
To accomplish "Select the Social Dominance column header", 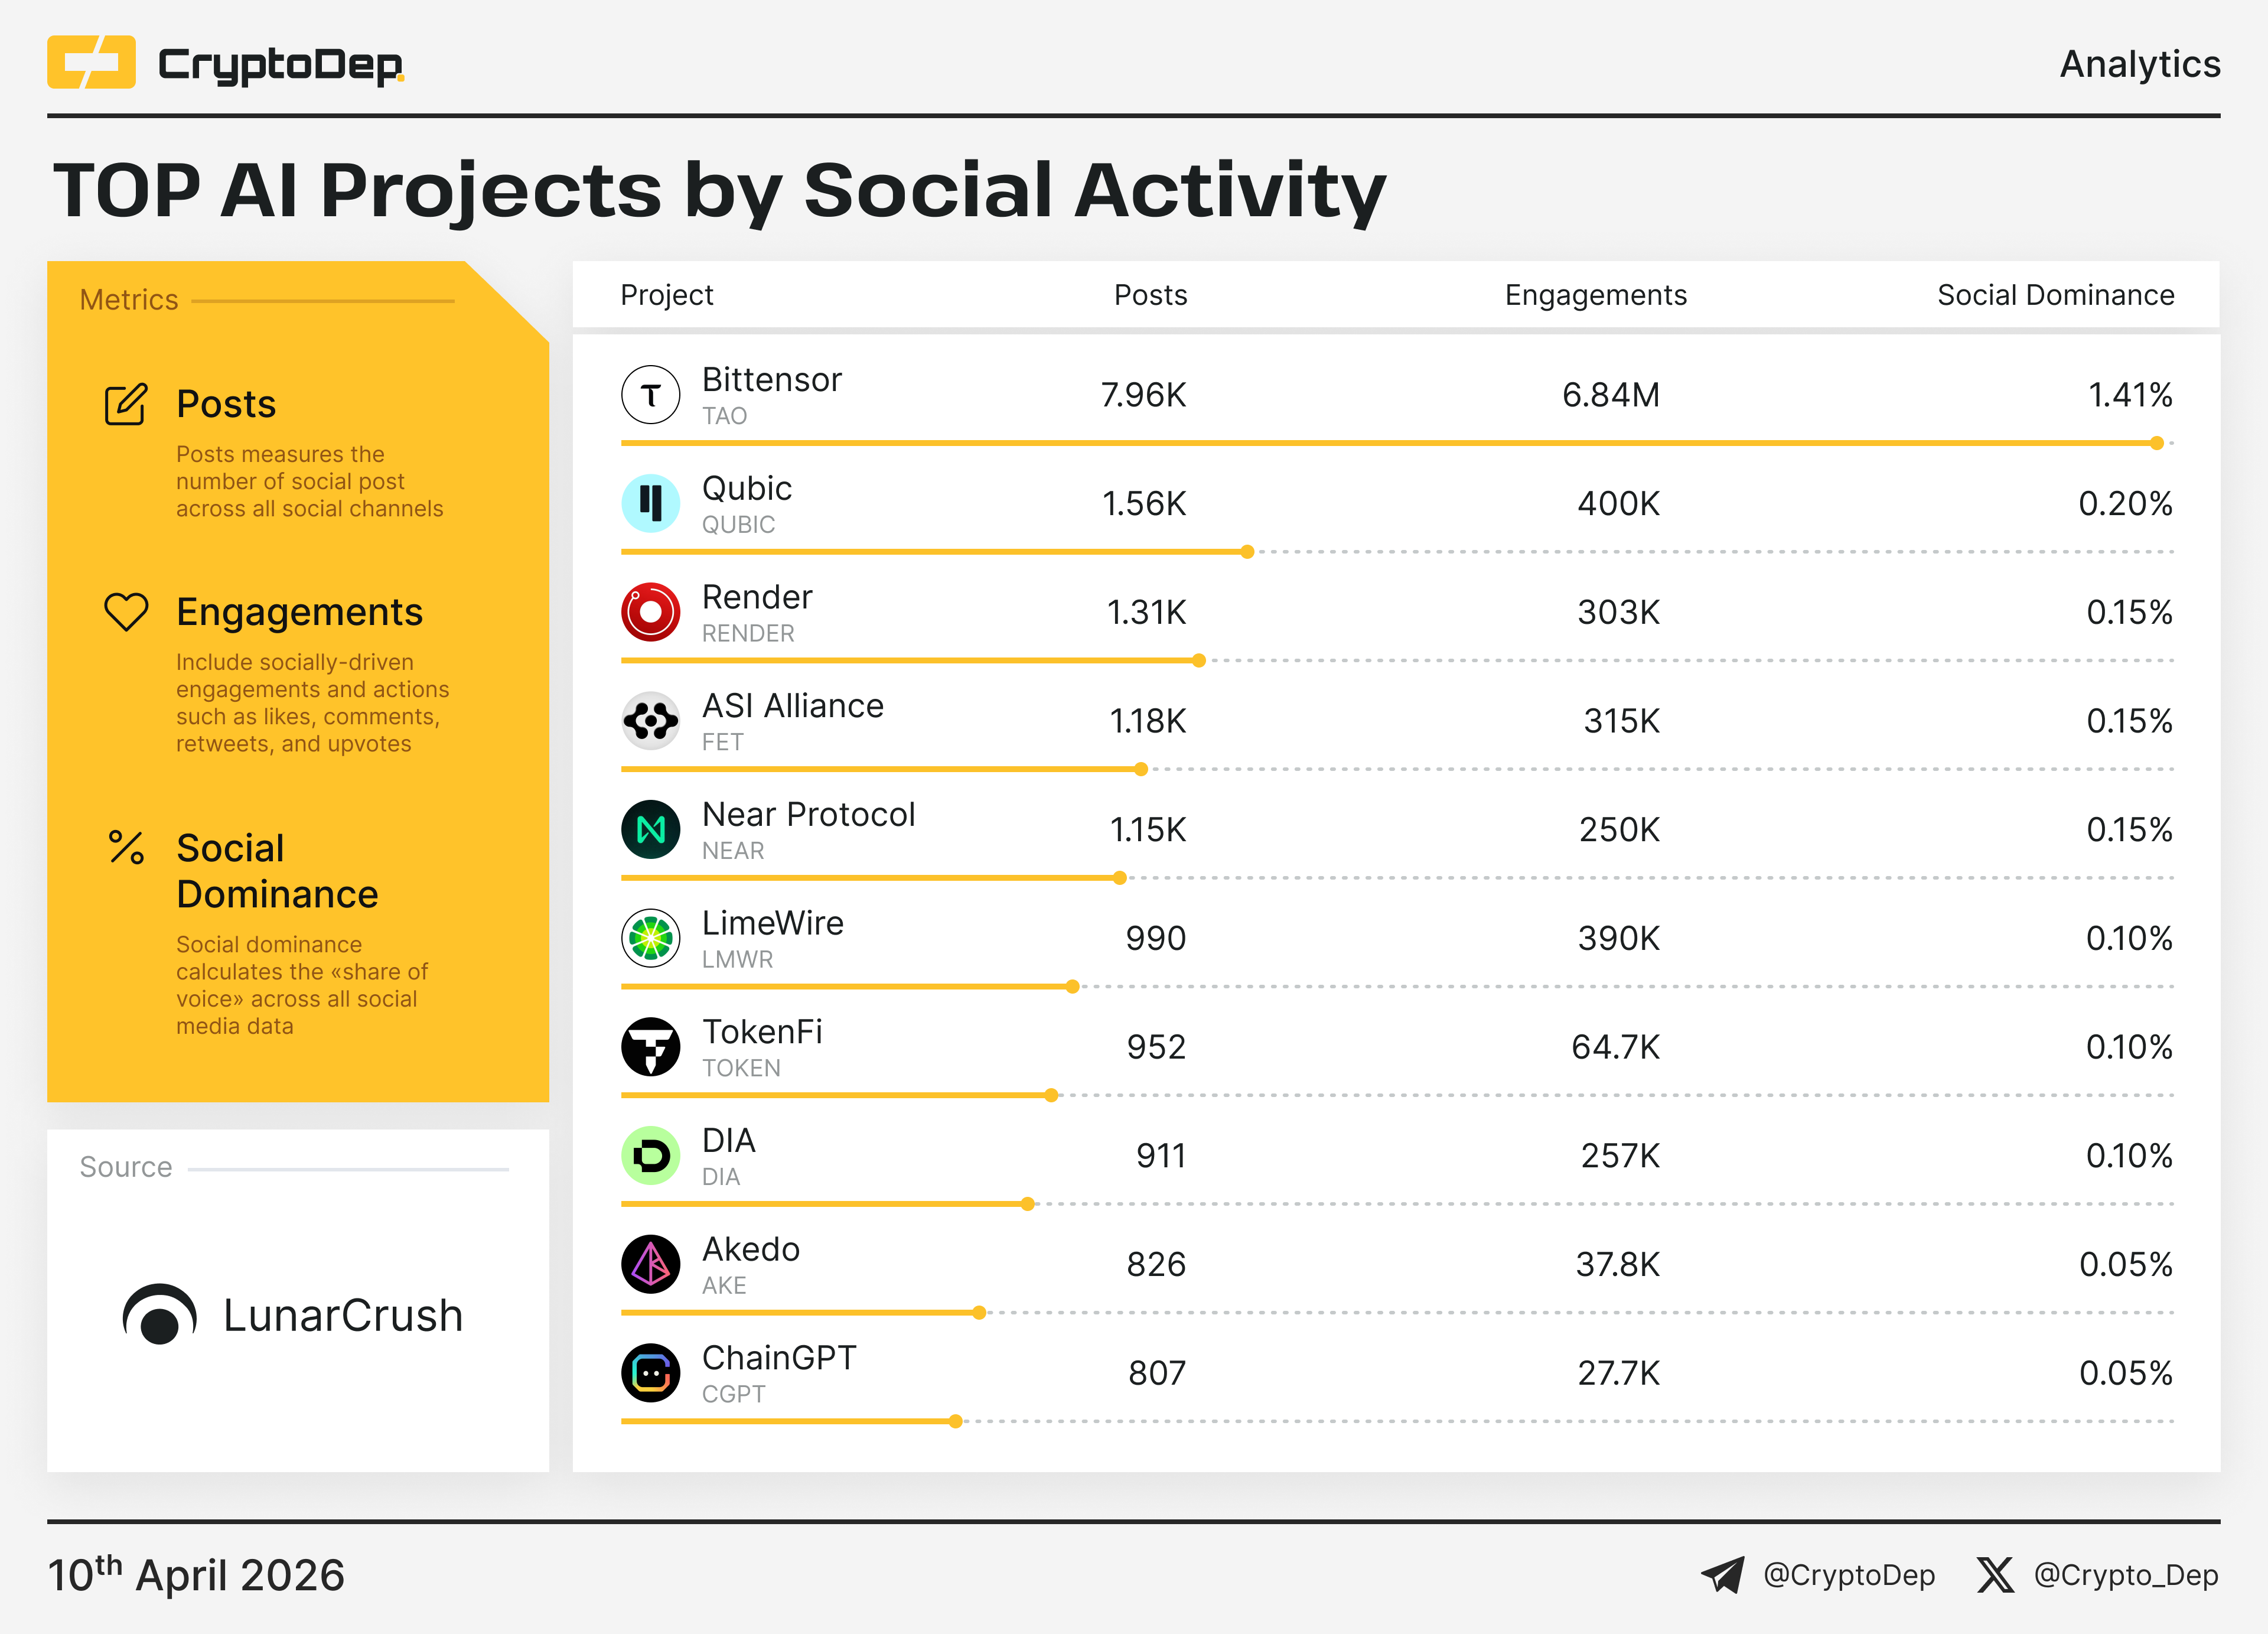I will point(2055,295).
